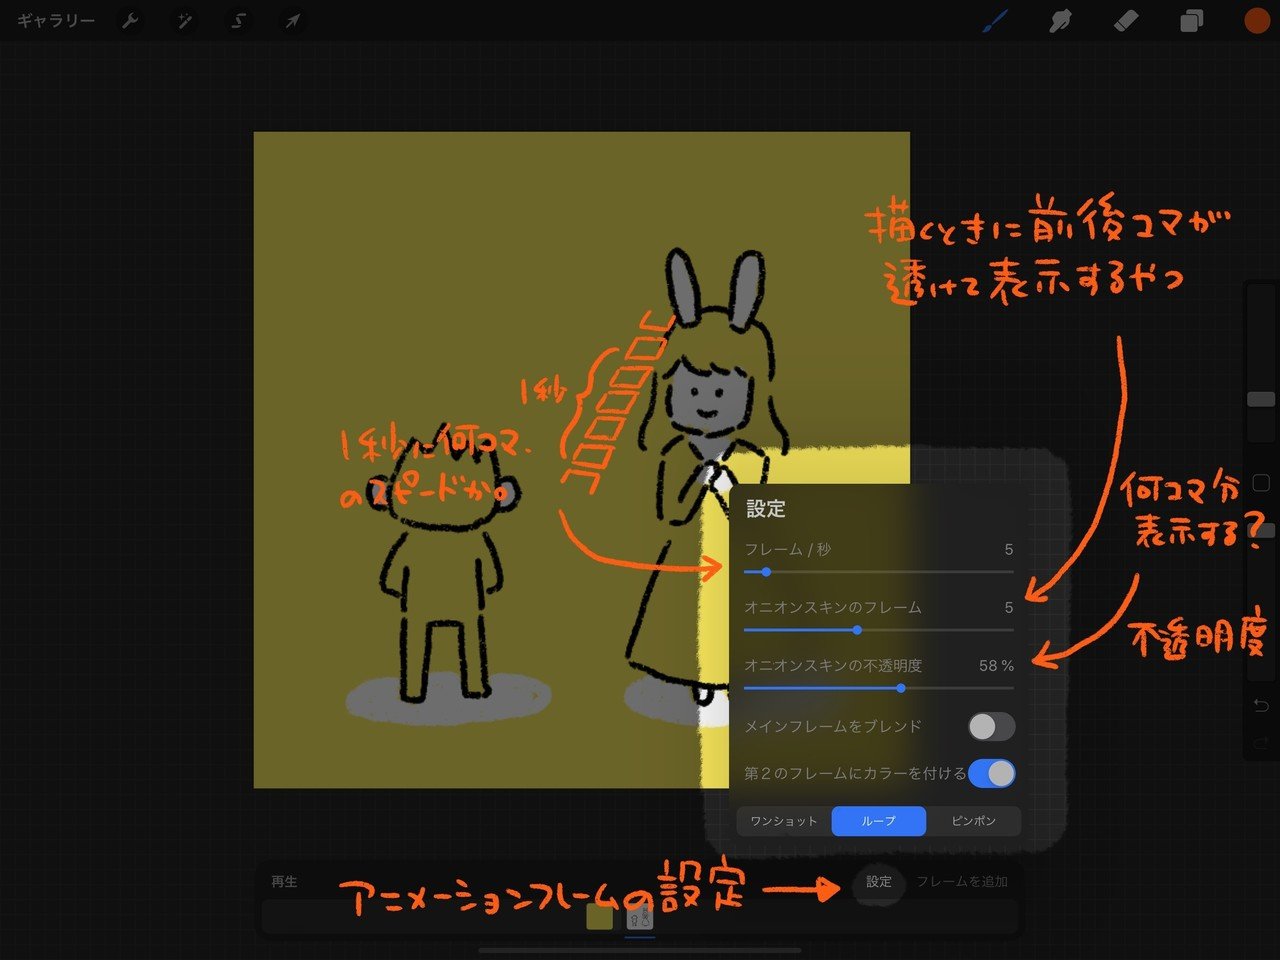Open the animation 設定 popup
Viewport: 1280px width, 960px height.
[x=878, y=882]
